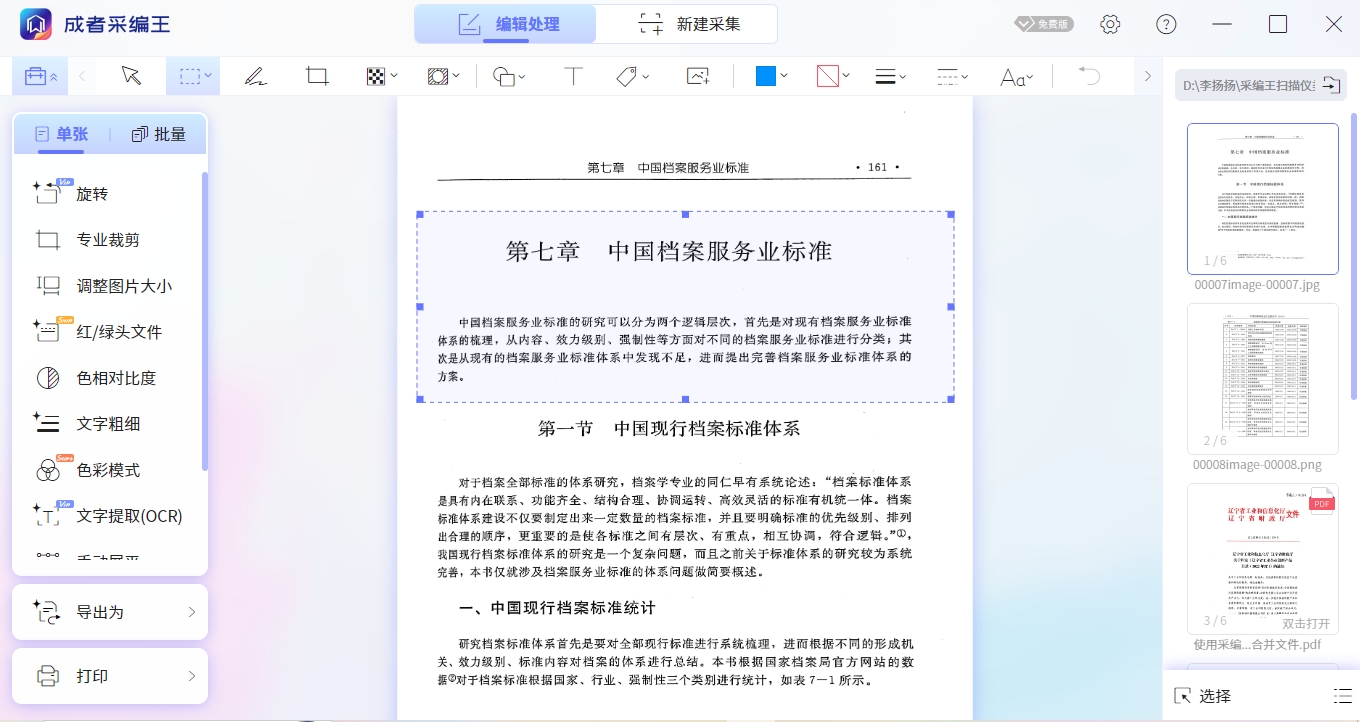Viewport: 1360px width, 722px height.
Task: Collapse the toolbox panel with the briefcase icon
Action: tap(41, 77)
